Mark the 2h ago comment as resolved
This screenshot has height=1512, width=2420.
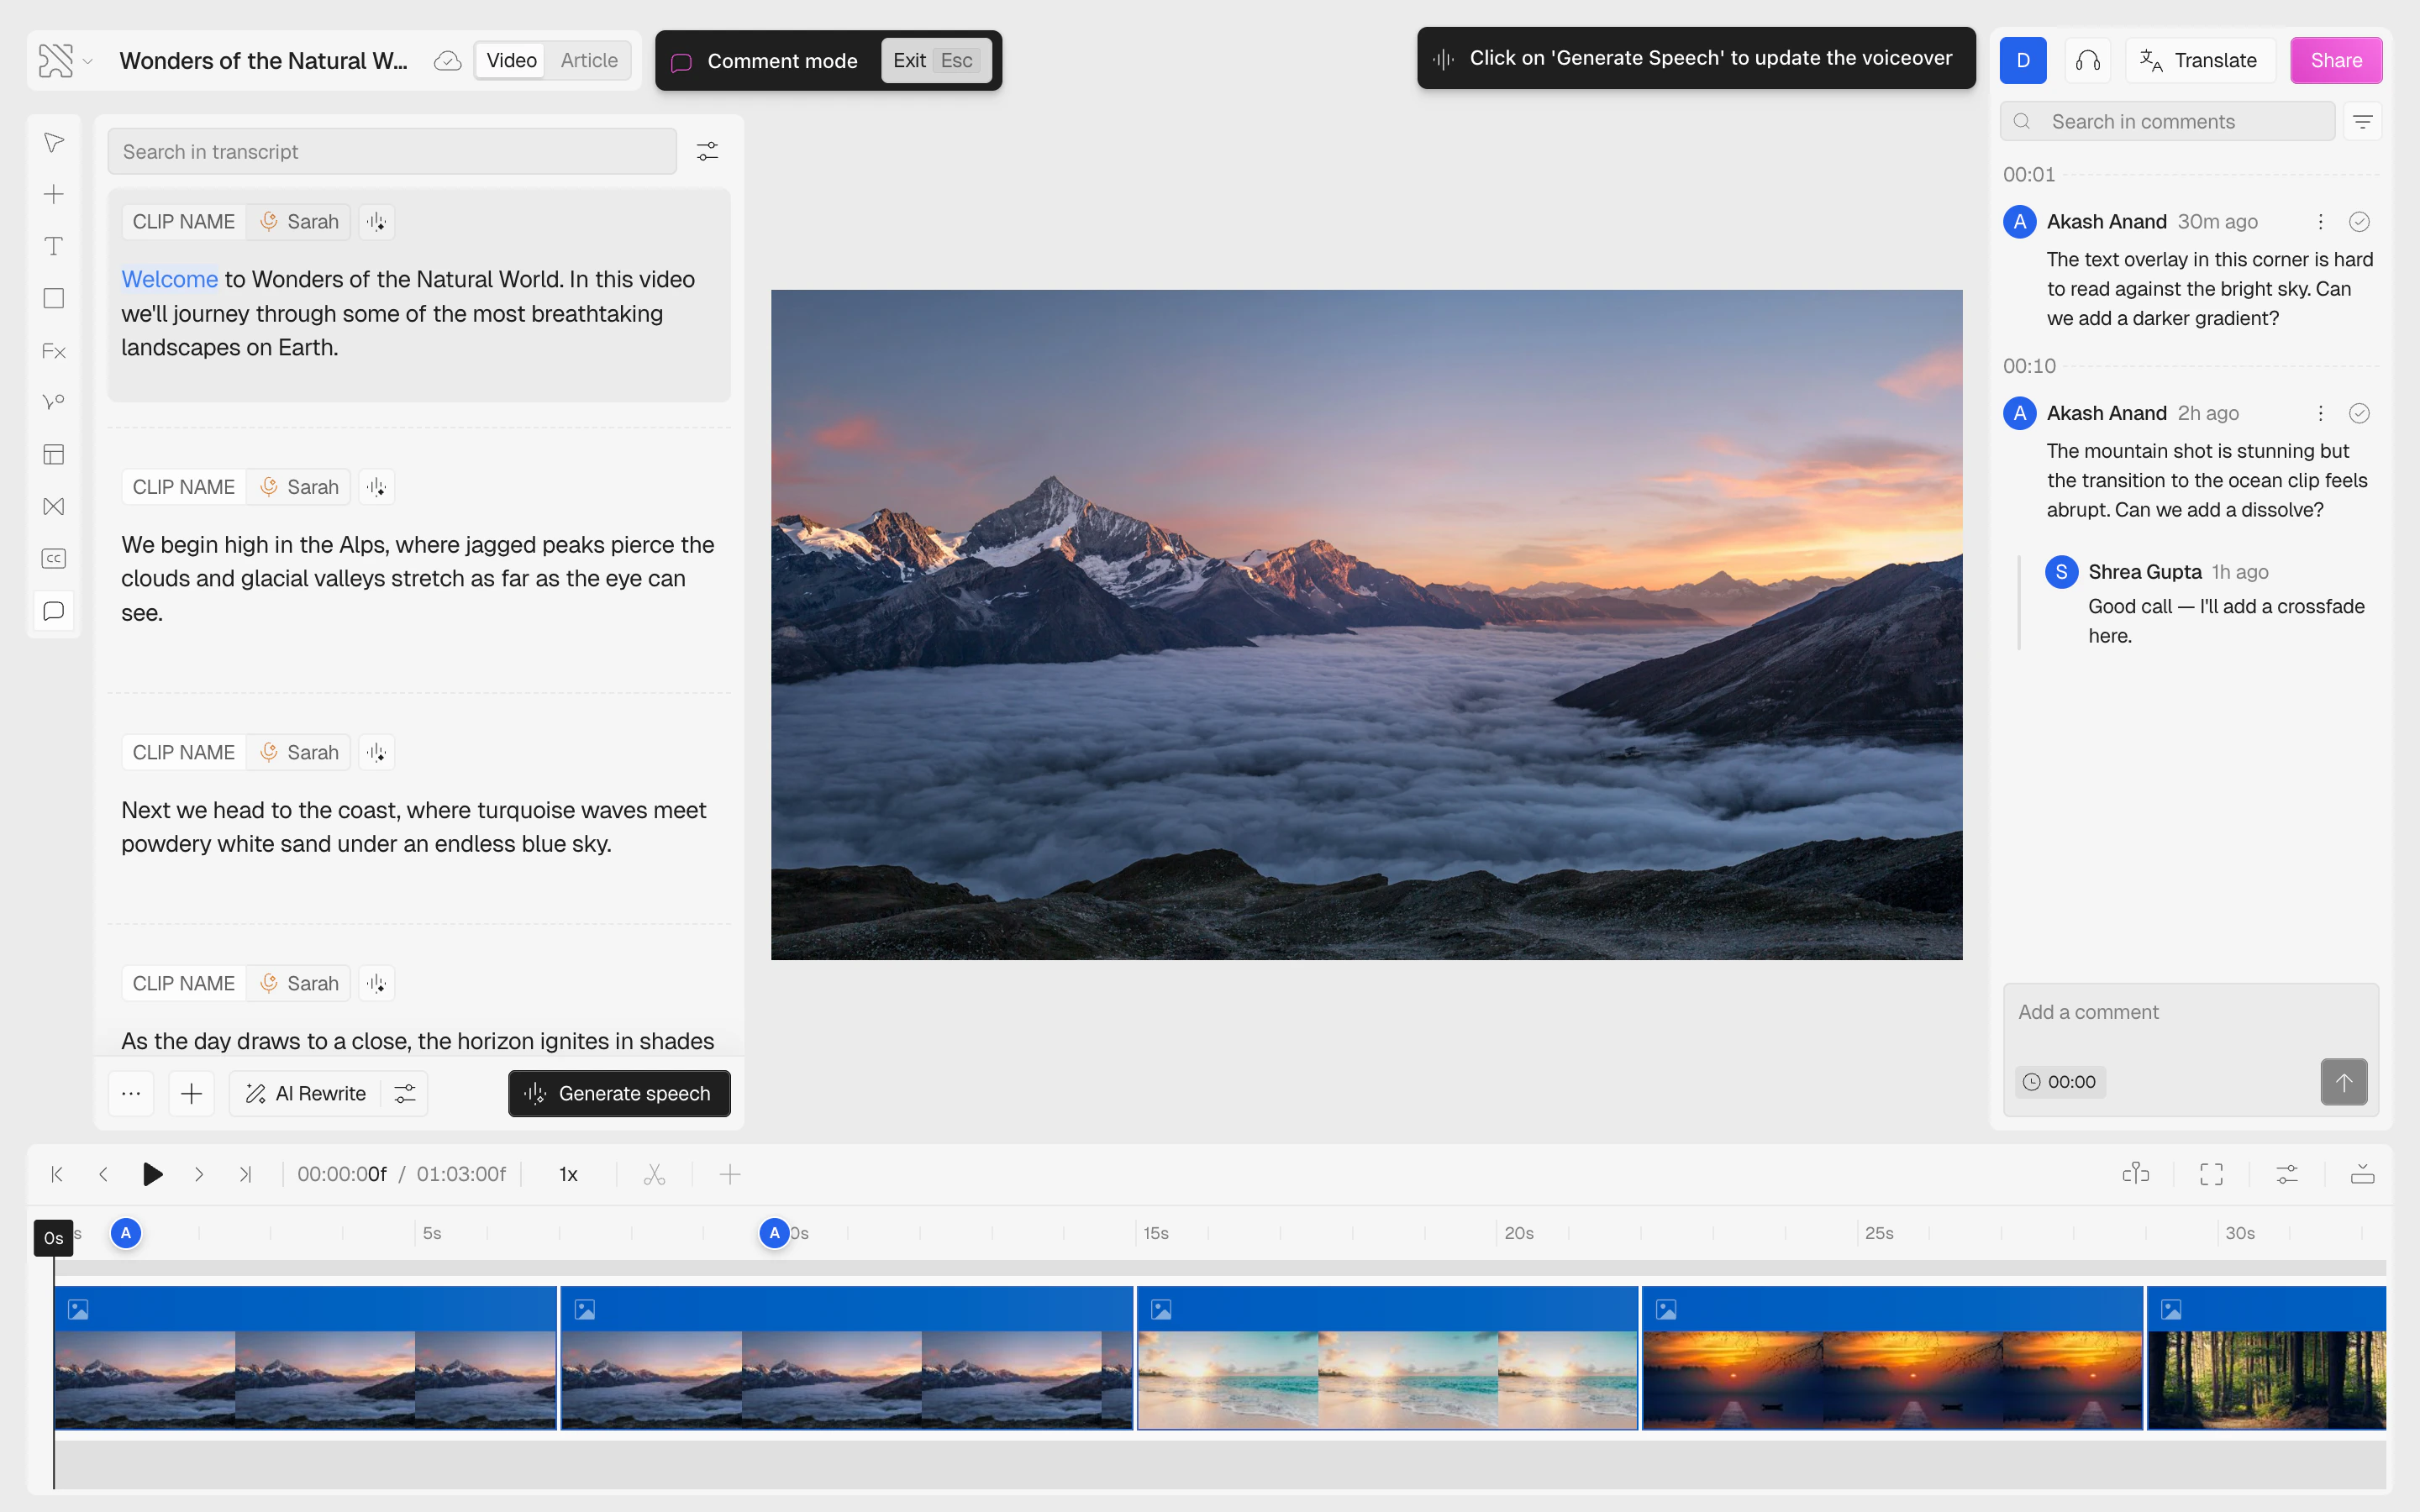pos(2359,413)
